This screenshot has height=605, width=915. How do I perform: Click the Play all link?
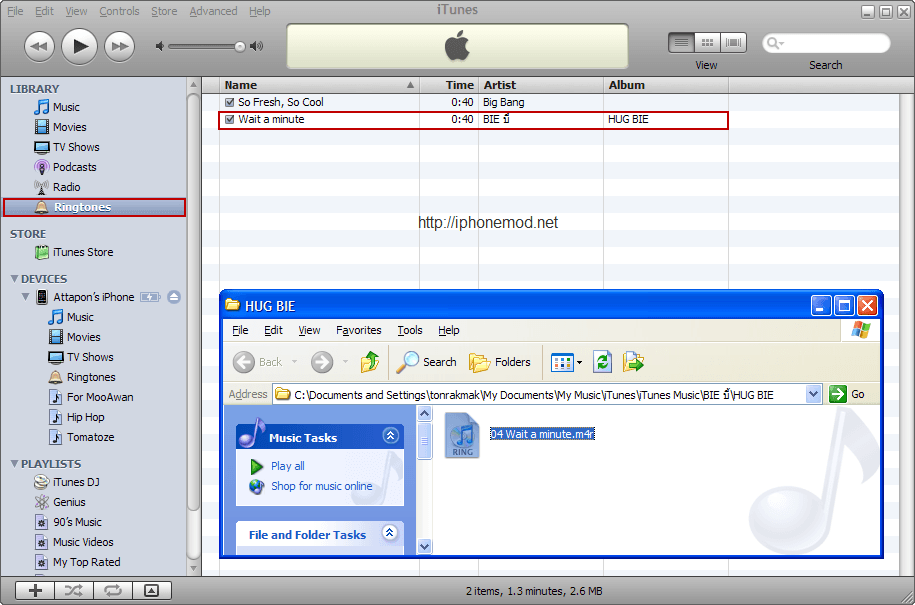(x=288, y=466)
